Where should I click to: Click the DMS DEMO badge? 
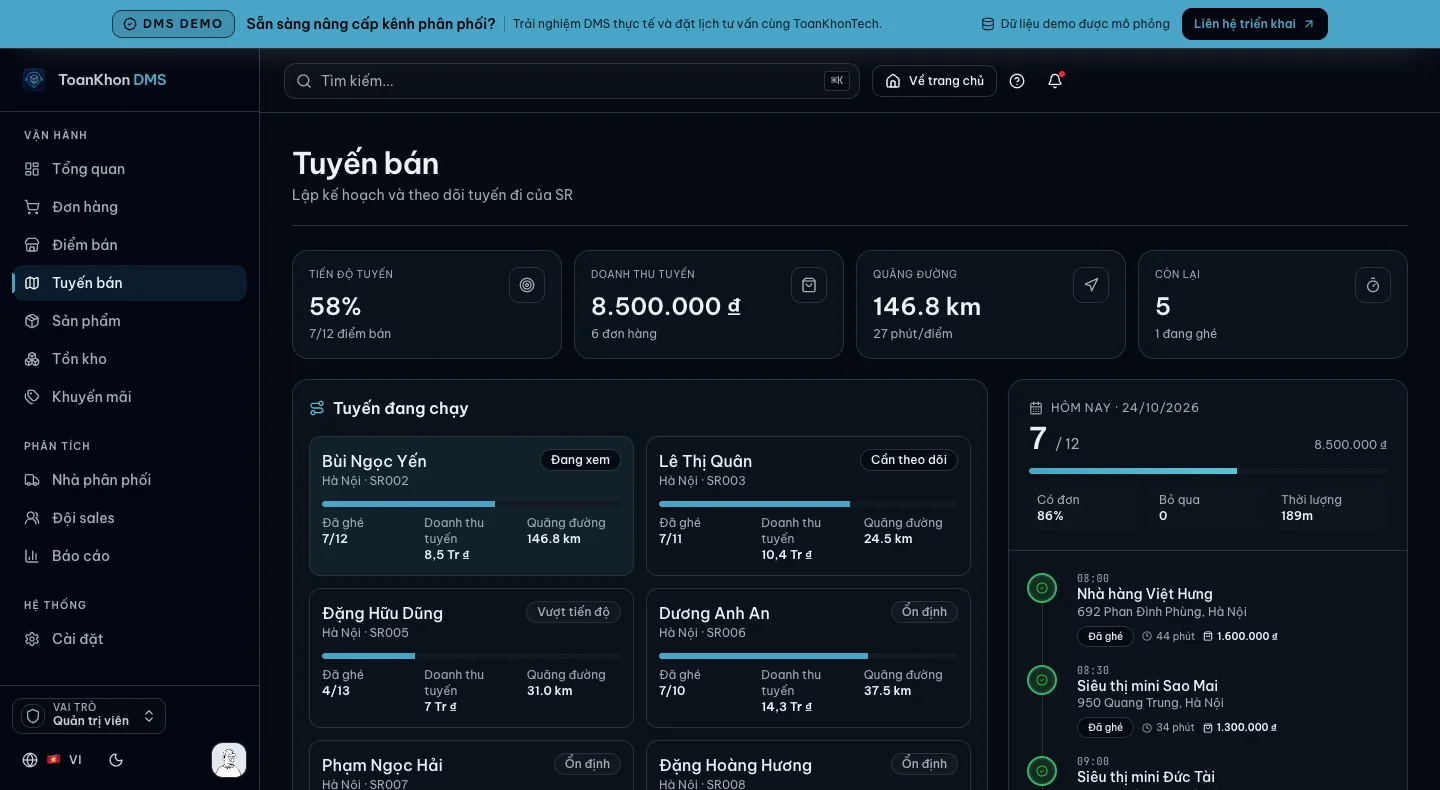(173, 24)
